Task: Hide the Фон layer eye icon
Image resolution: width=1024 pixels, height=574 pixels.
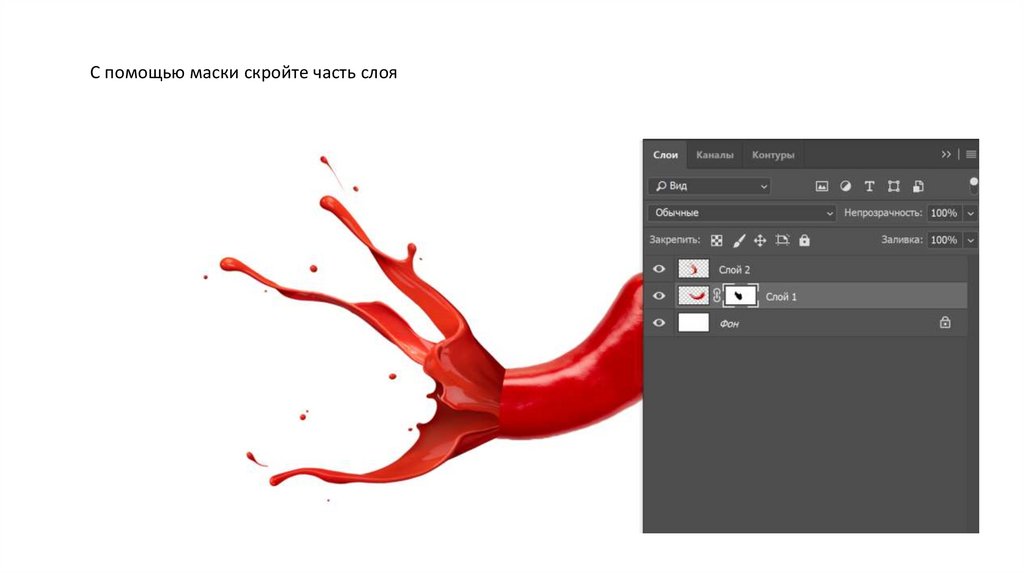Action: click(659, 323)
